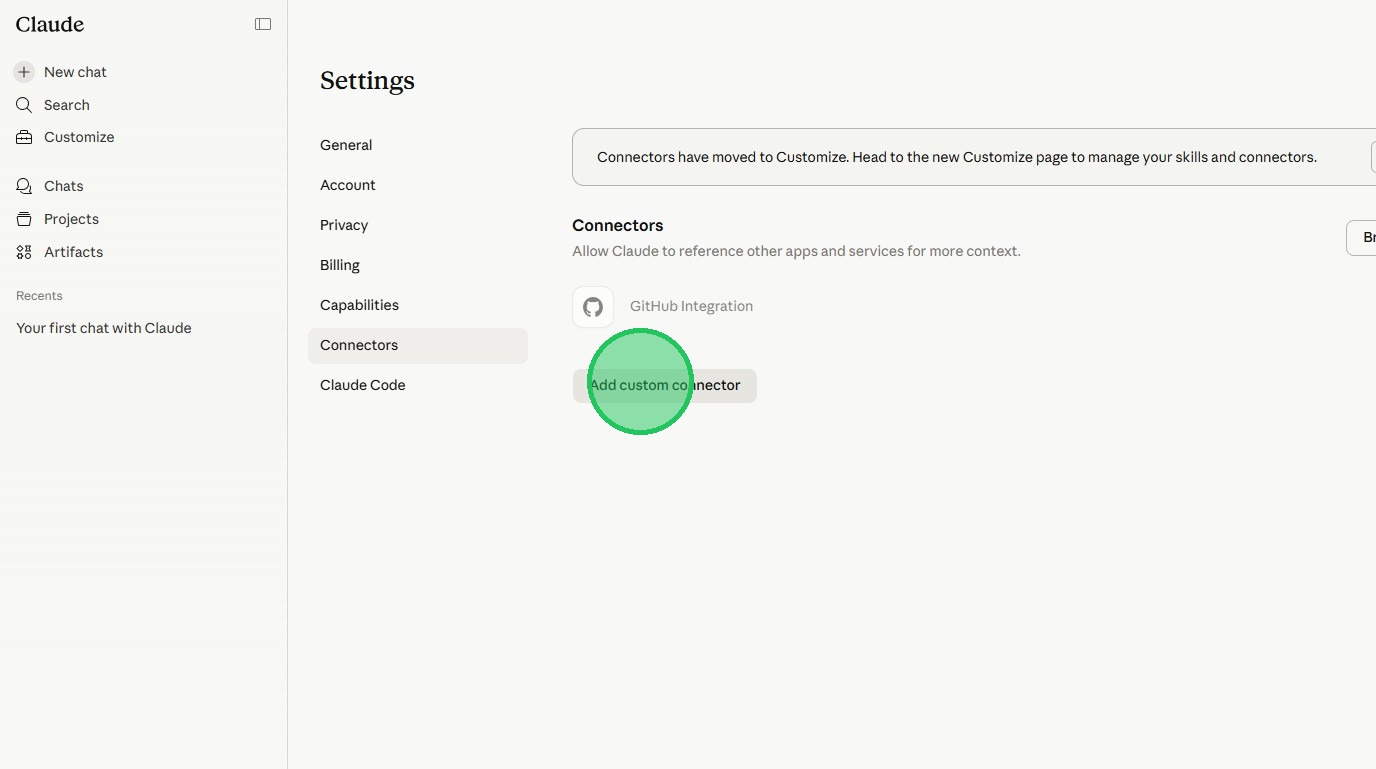Click the Projects folder icon

(24, 219)
